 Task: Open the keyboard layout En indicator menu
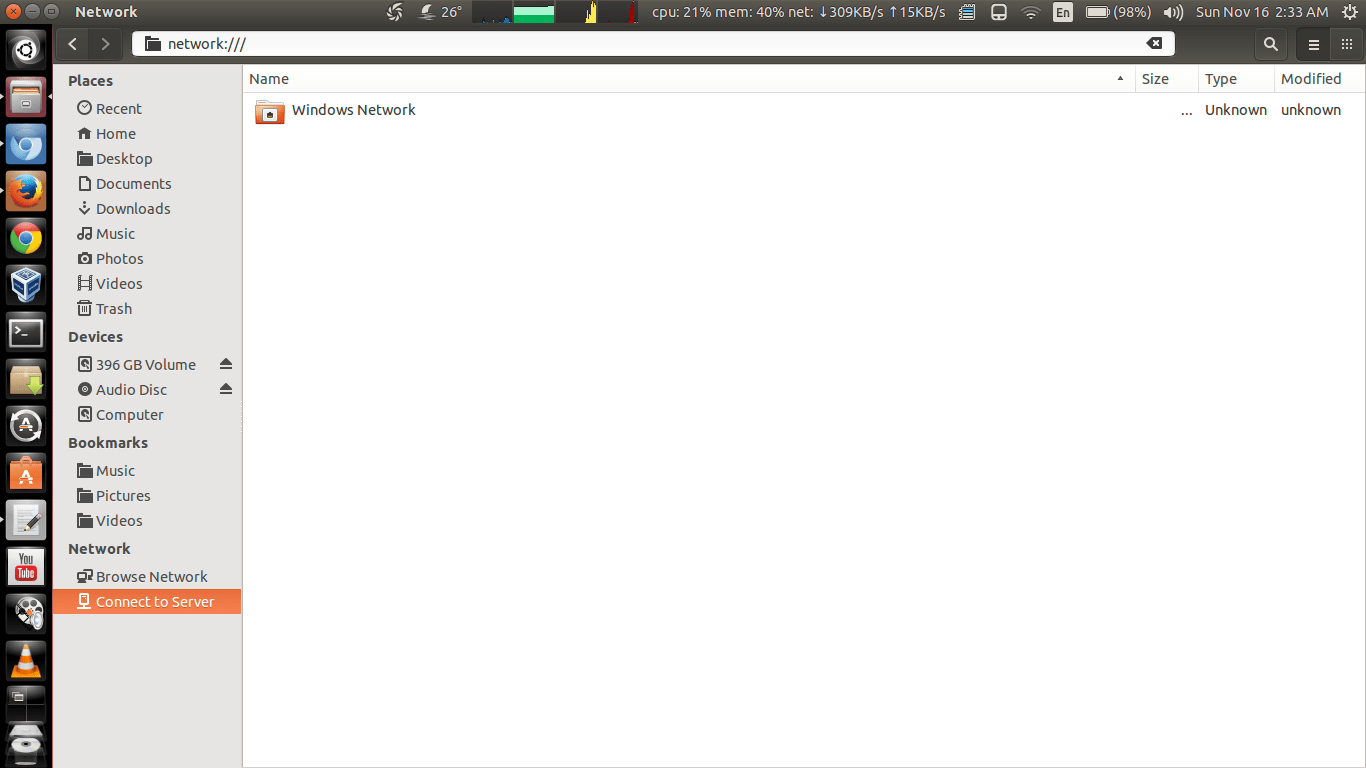coord(1063,12)
